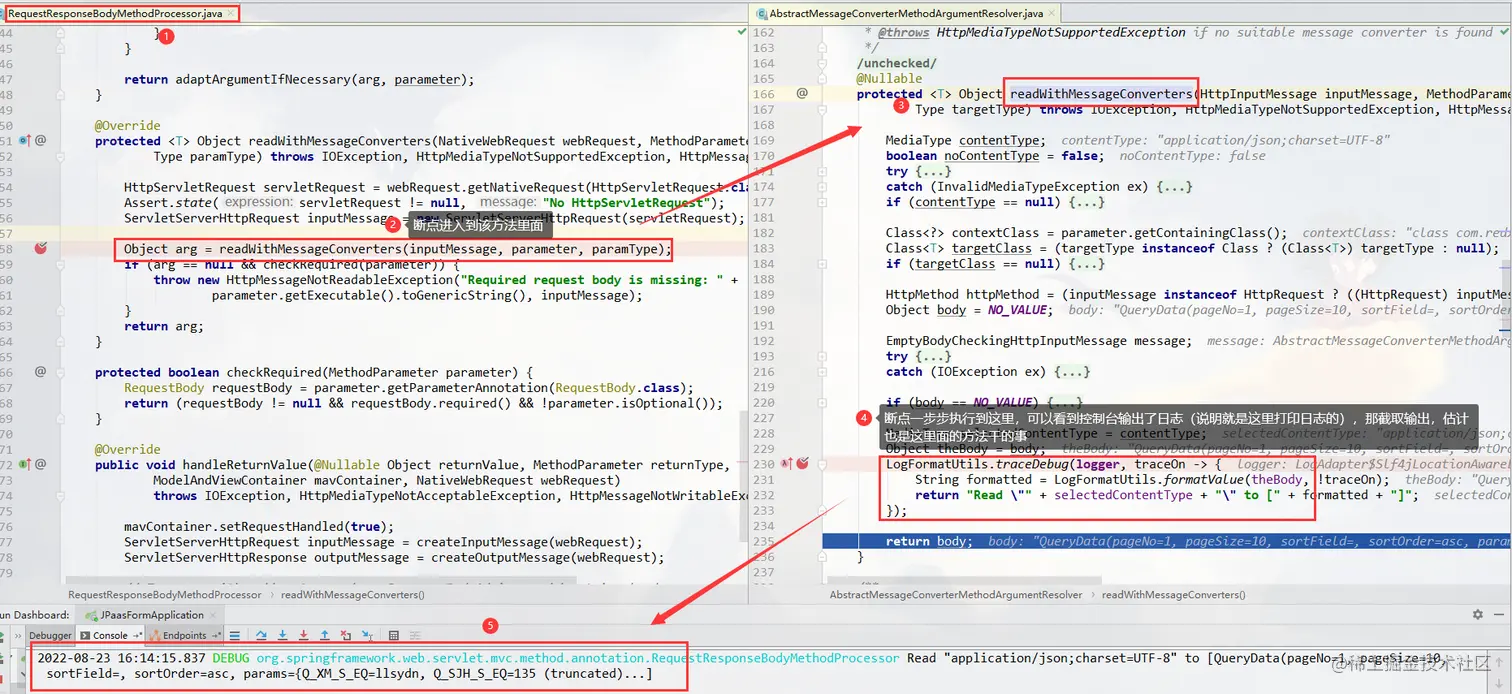Switch to AbstractMessageConverterMethodArgumentResolver.java tab
1512x694 pixels.
tap(906, 13)
